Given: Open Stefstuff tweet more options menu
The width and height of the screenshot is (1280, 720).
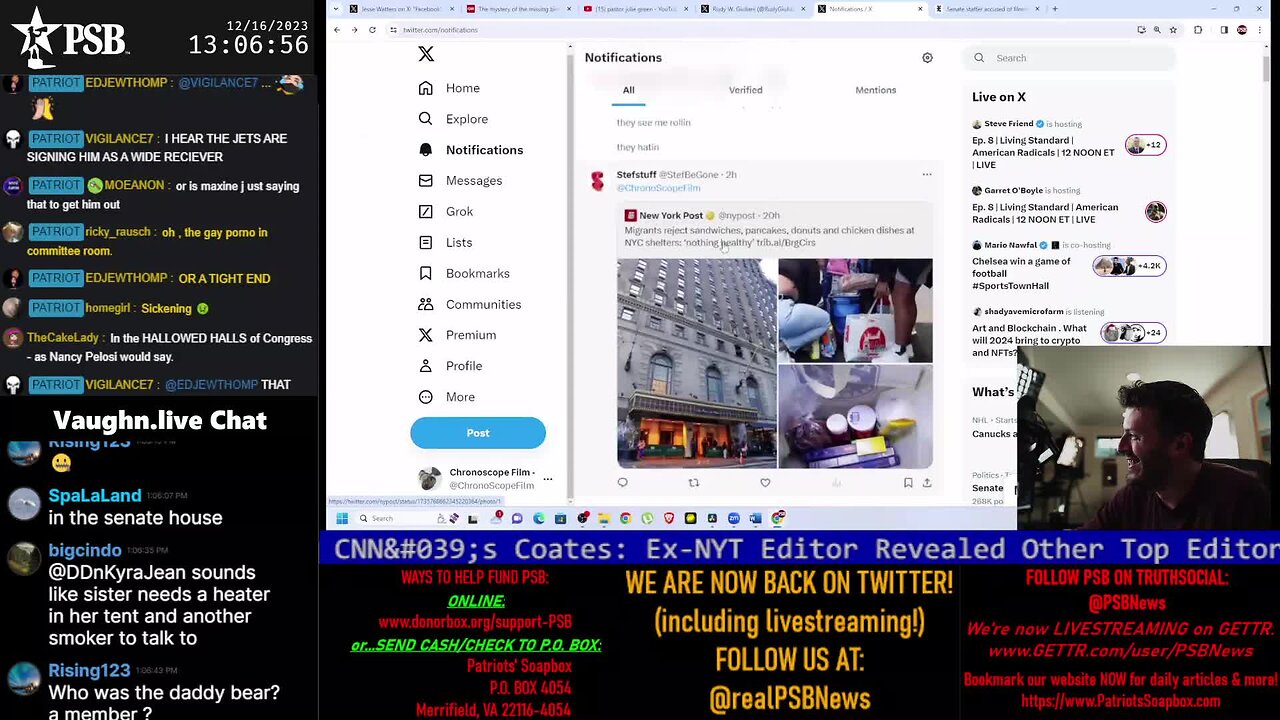Looking at the screenshot, I should click(927, 175).
